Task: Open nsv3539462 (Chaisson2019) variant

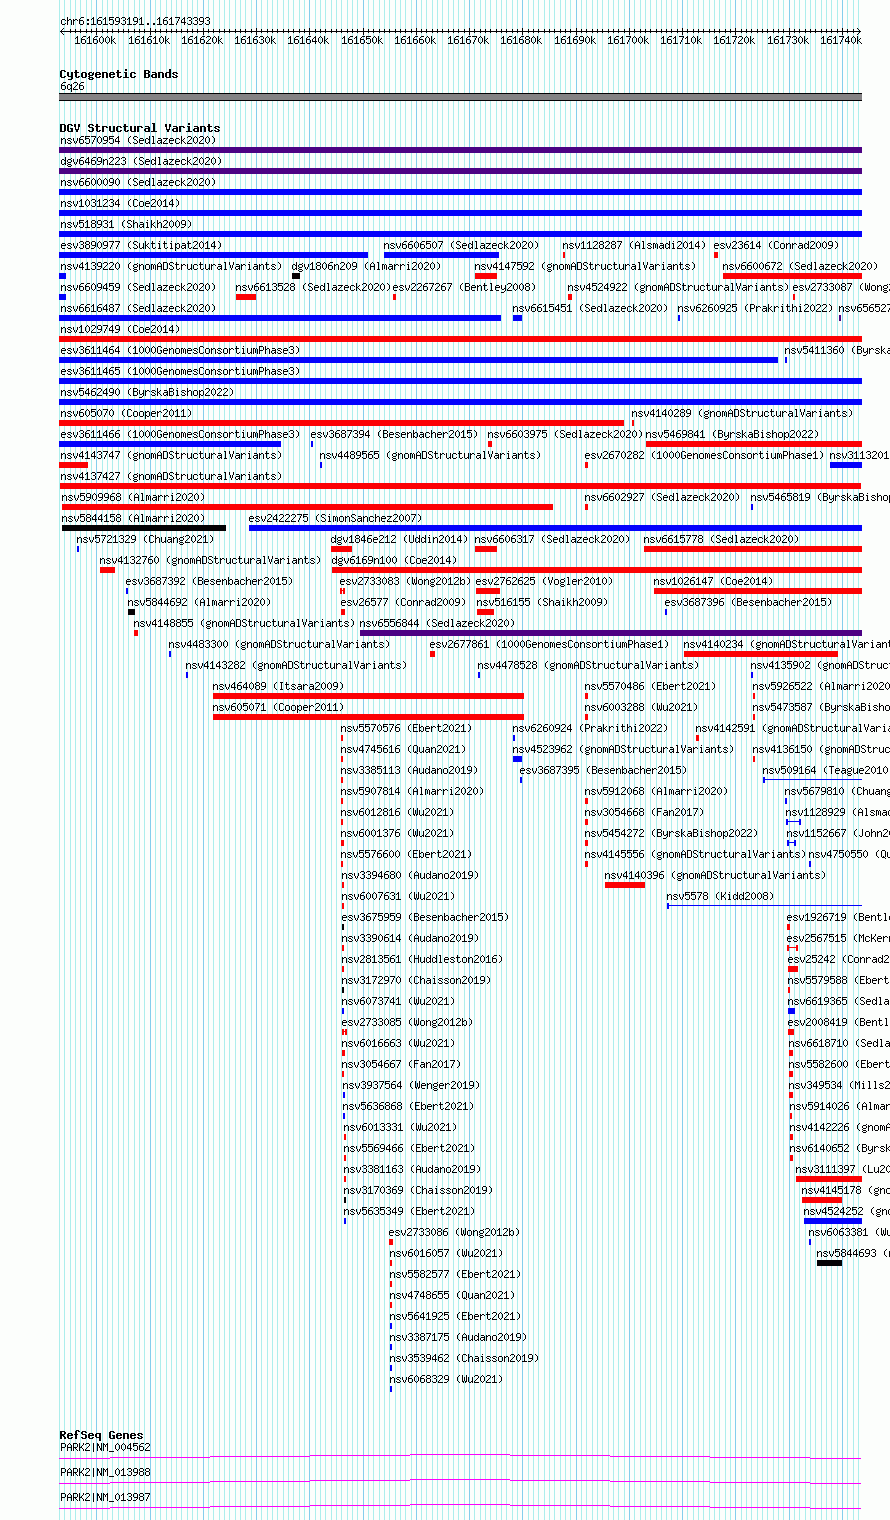Action: point(464,1358)
